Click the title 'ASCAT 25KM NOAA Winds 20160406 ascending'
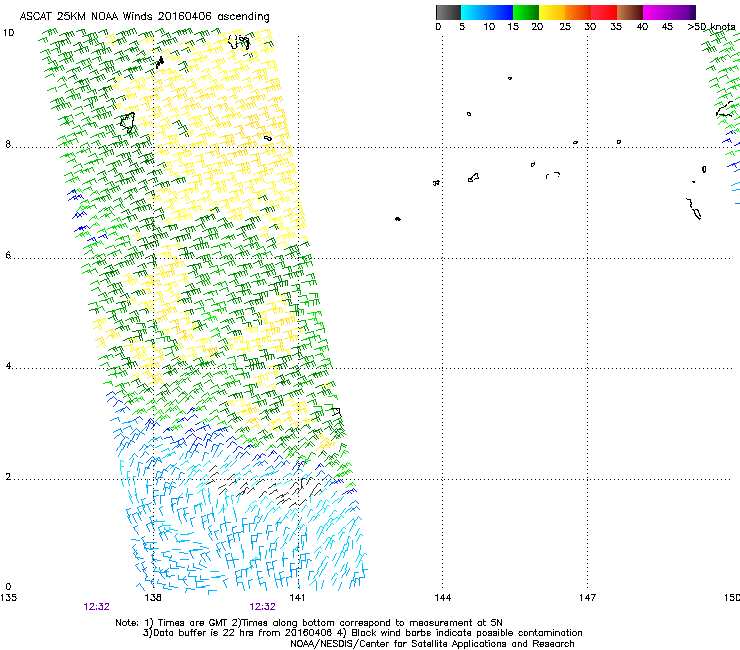Image resolution: width=740 pixels, height=650 pixels. pyautogui.click(x=144, y=17)
